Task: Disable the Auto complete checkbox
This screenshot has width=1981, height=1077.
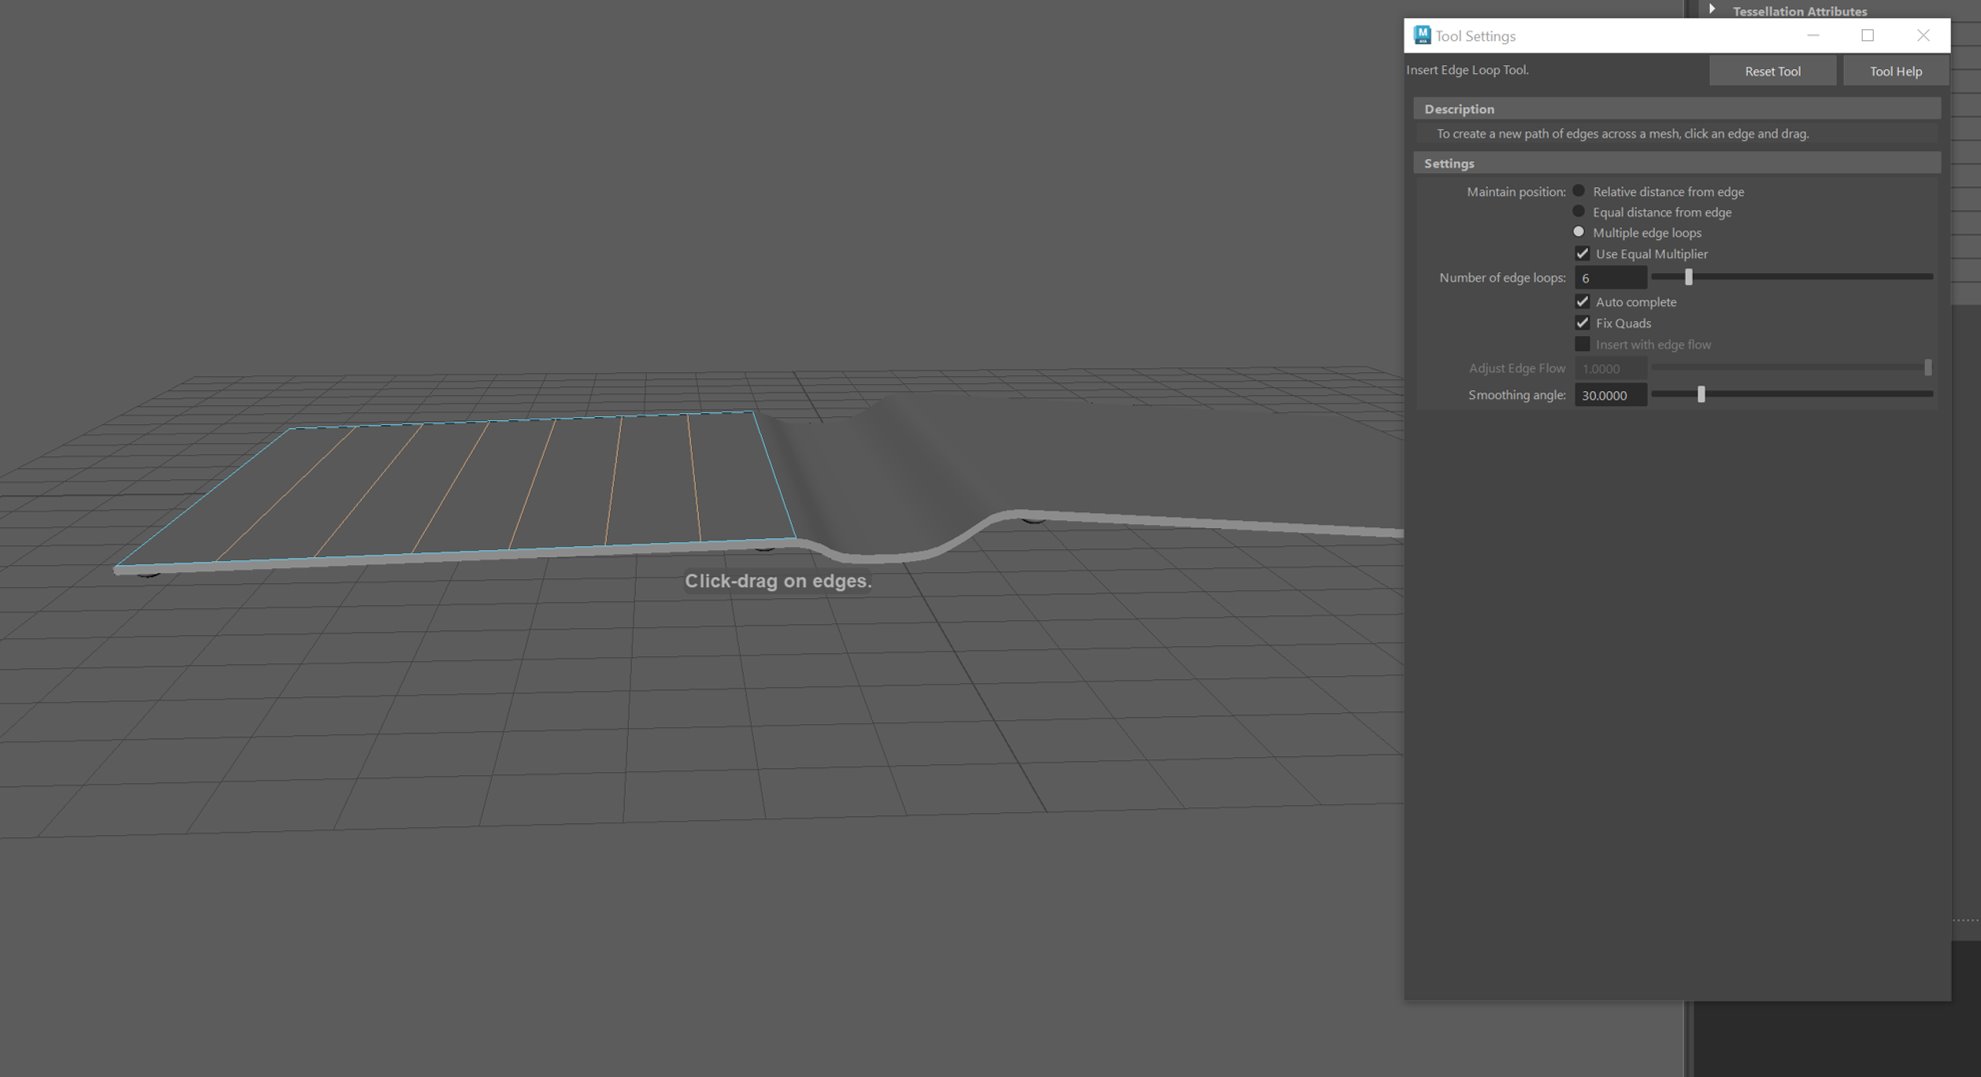Action: coord(1582,302)
